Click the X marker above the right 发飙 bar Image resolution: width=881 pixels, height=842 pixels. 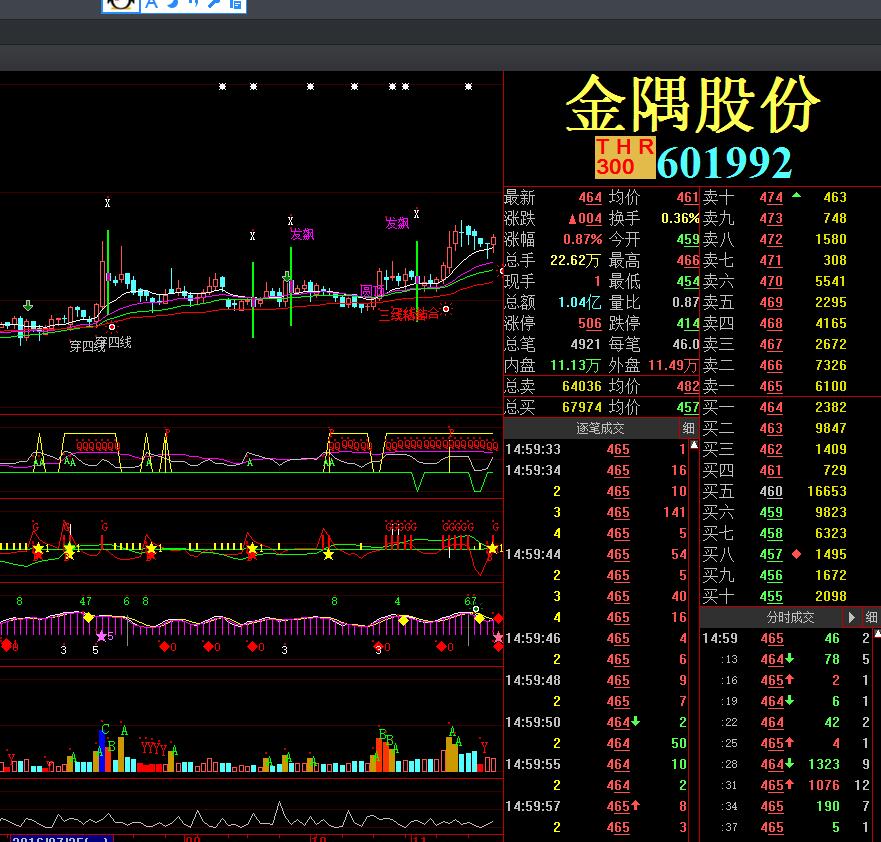[416, 214]
